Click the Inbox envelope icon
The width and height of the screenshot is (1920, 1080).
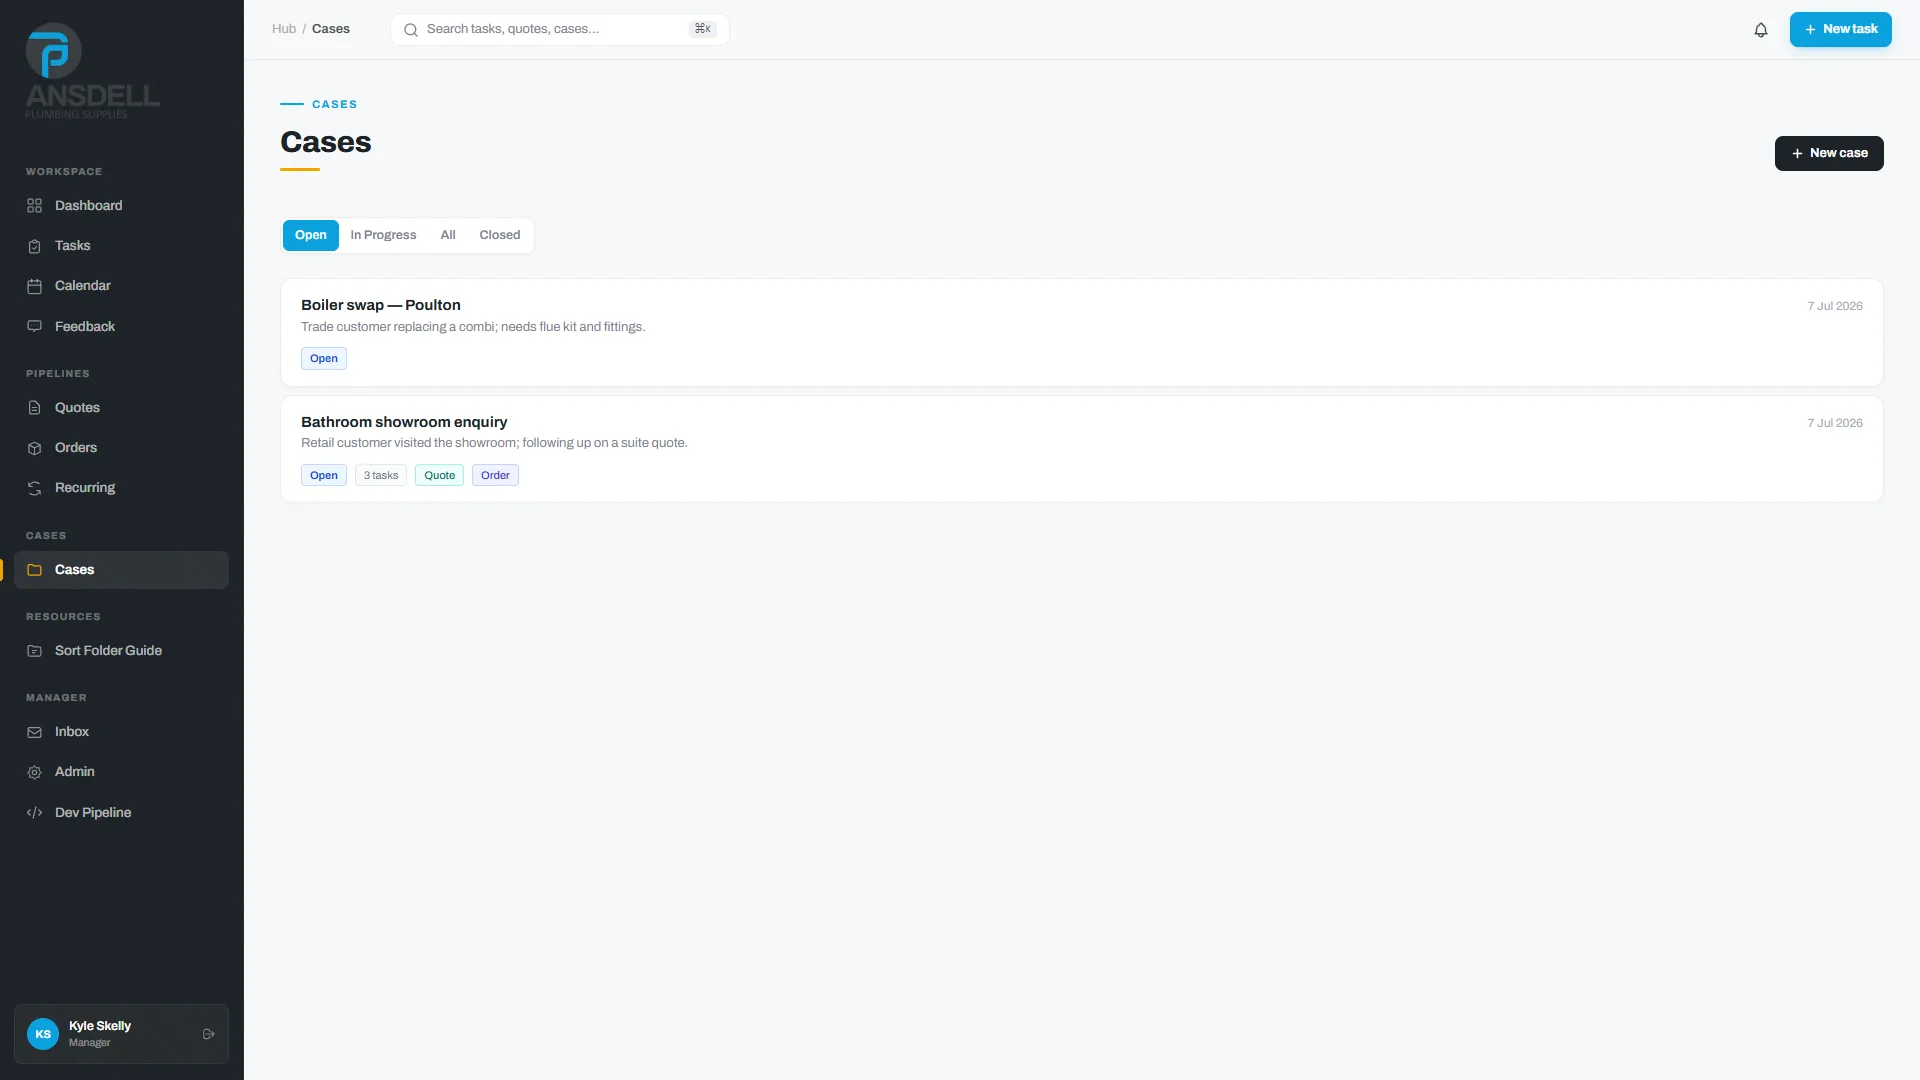(34, 732)
